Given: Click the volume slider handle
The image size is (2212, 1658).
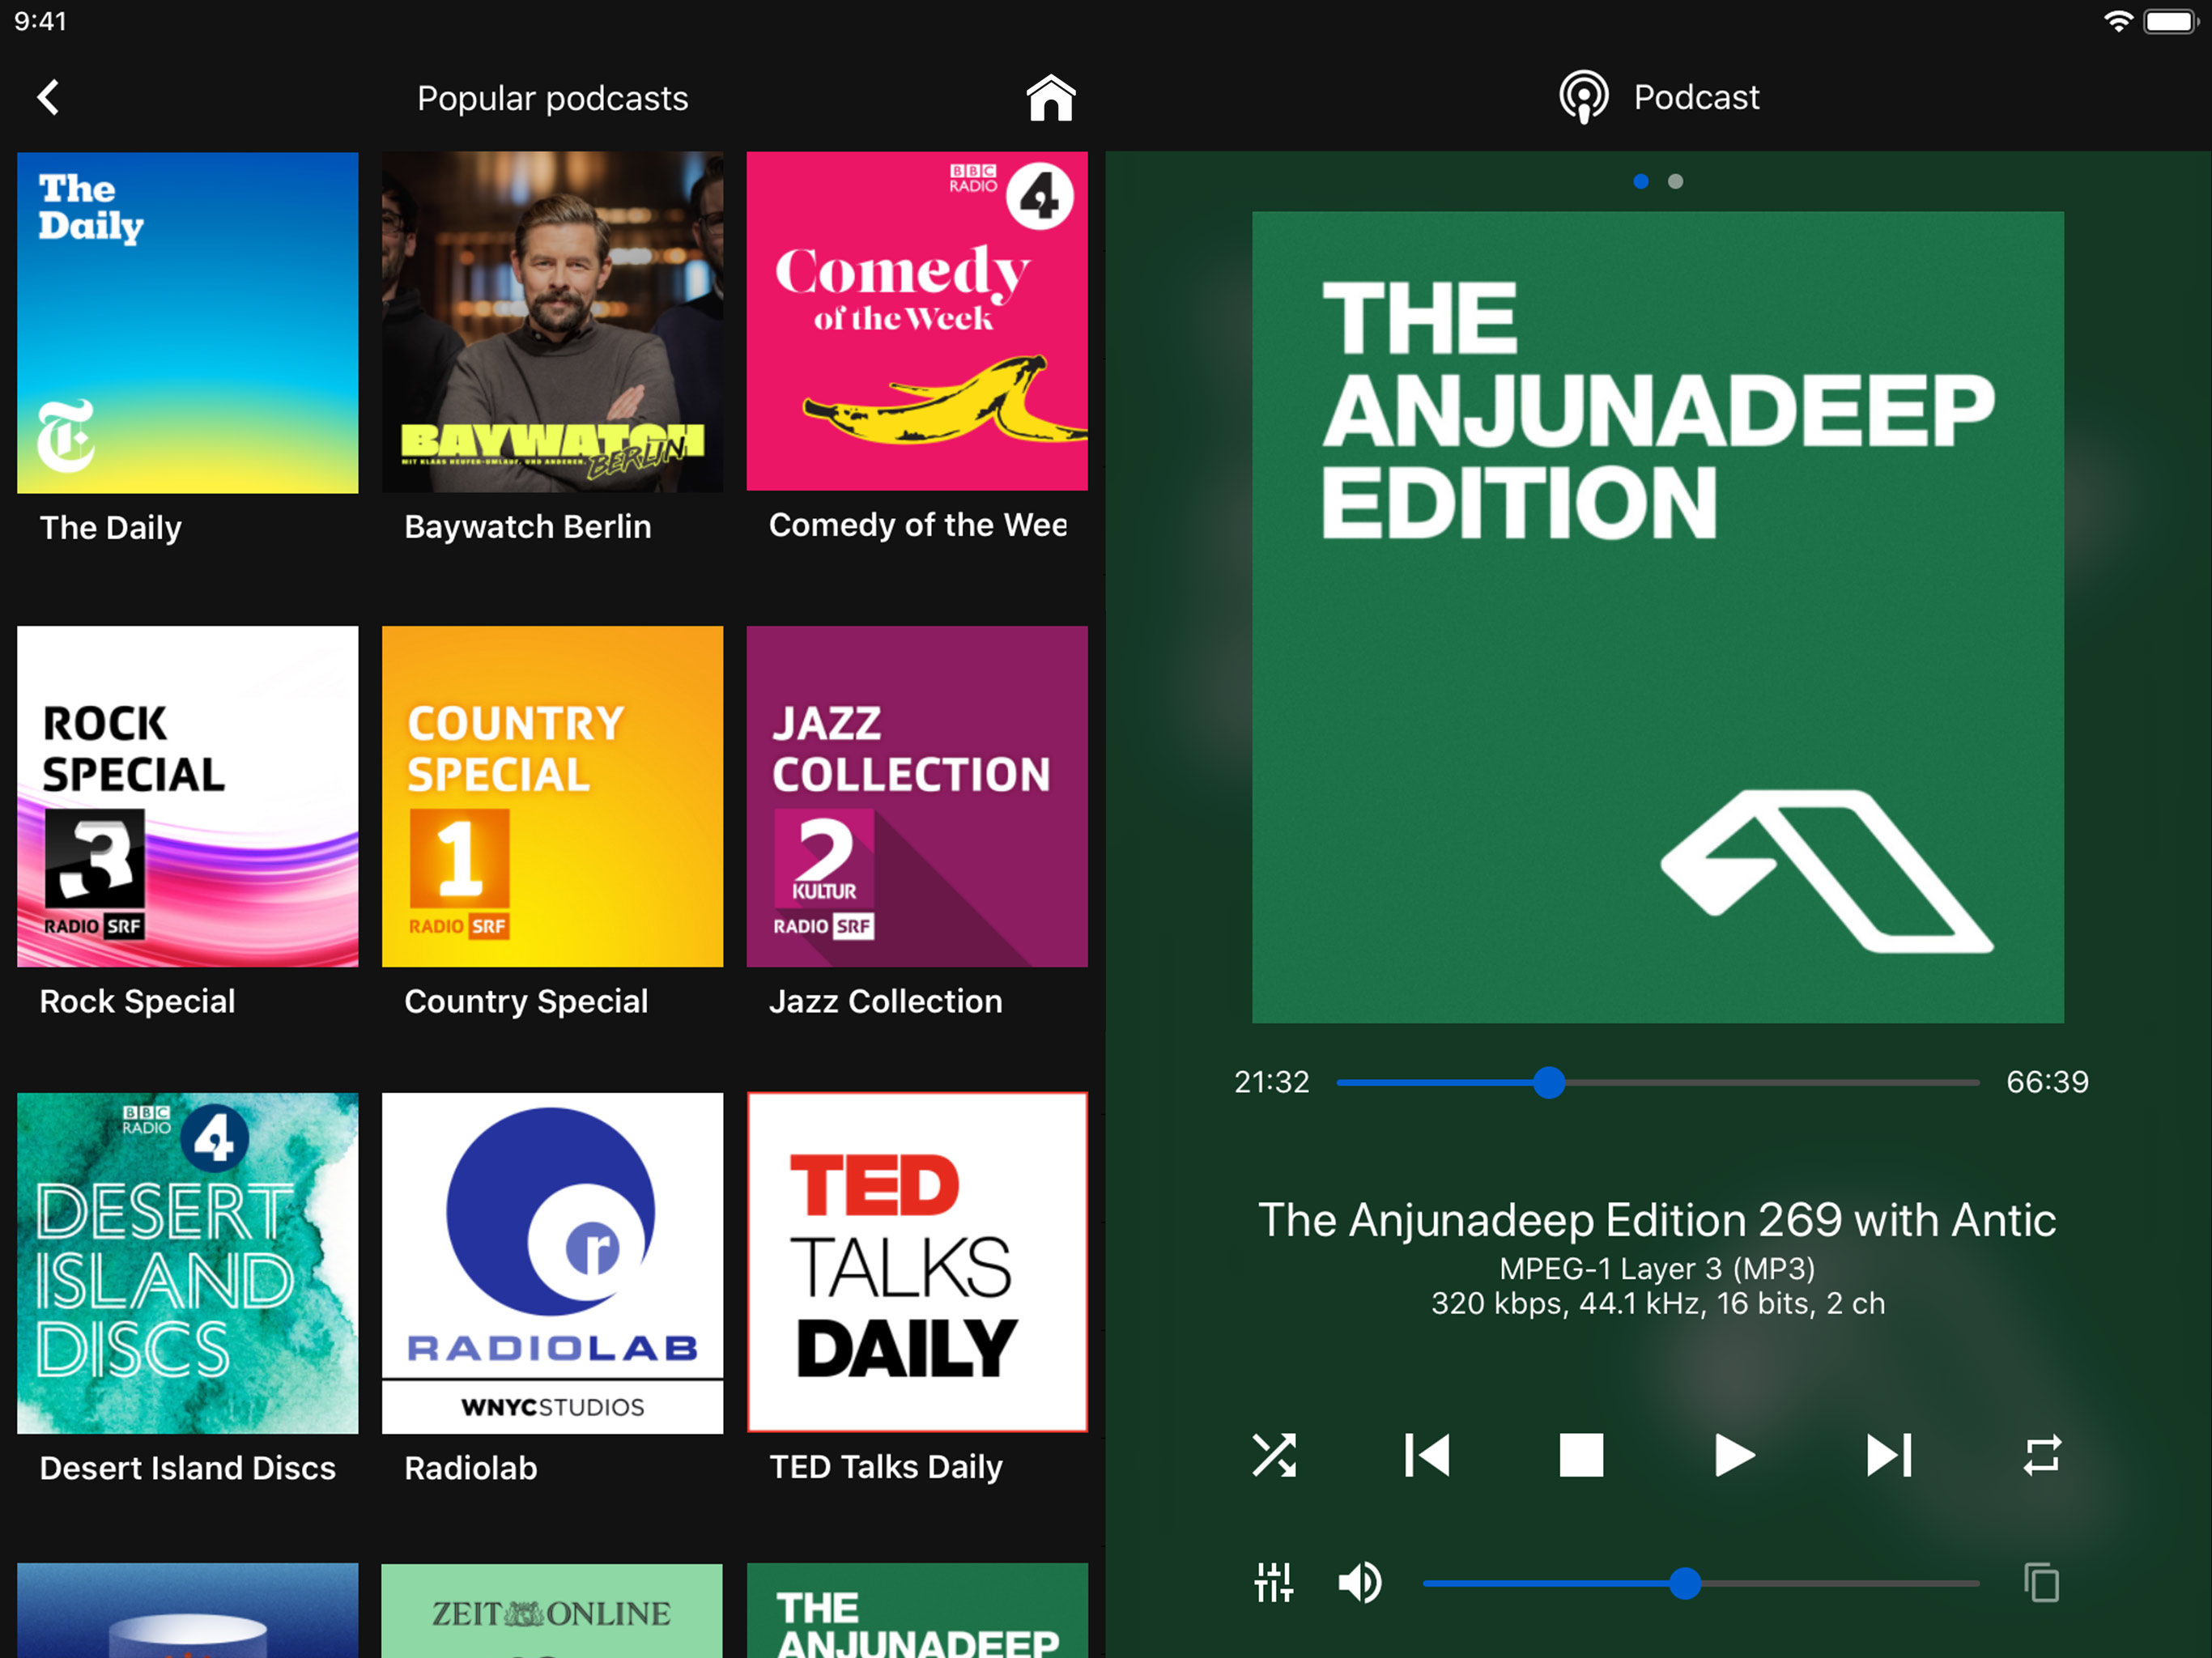Looking at the screenshot, I should click(x=1685, y=1583).
